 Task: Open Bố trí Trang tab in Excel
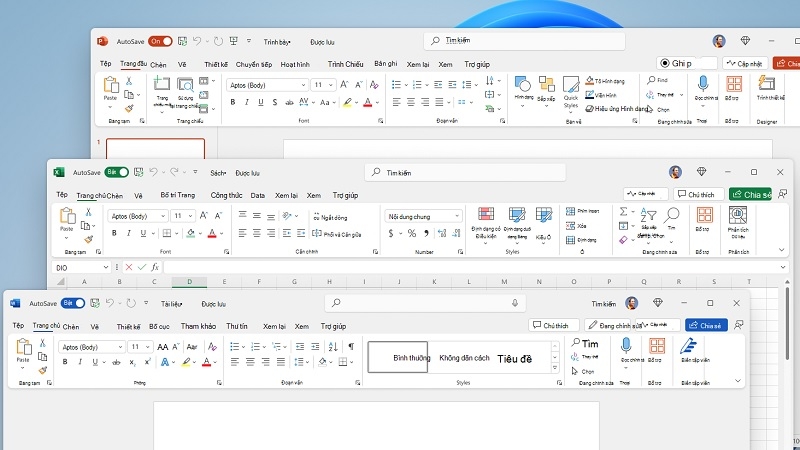[x=178, y=195]
